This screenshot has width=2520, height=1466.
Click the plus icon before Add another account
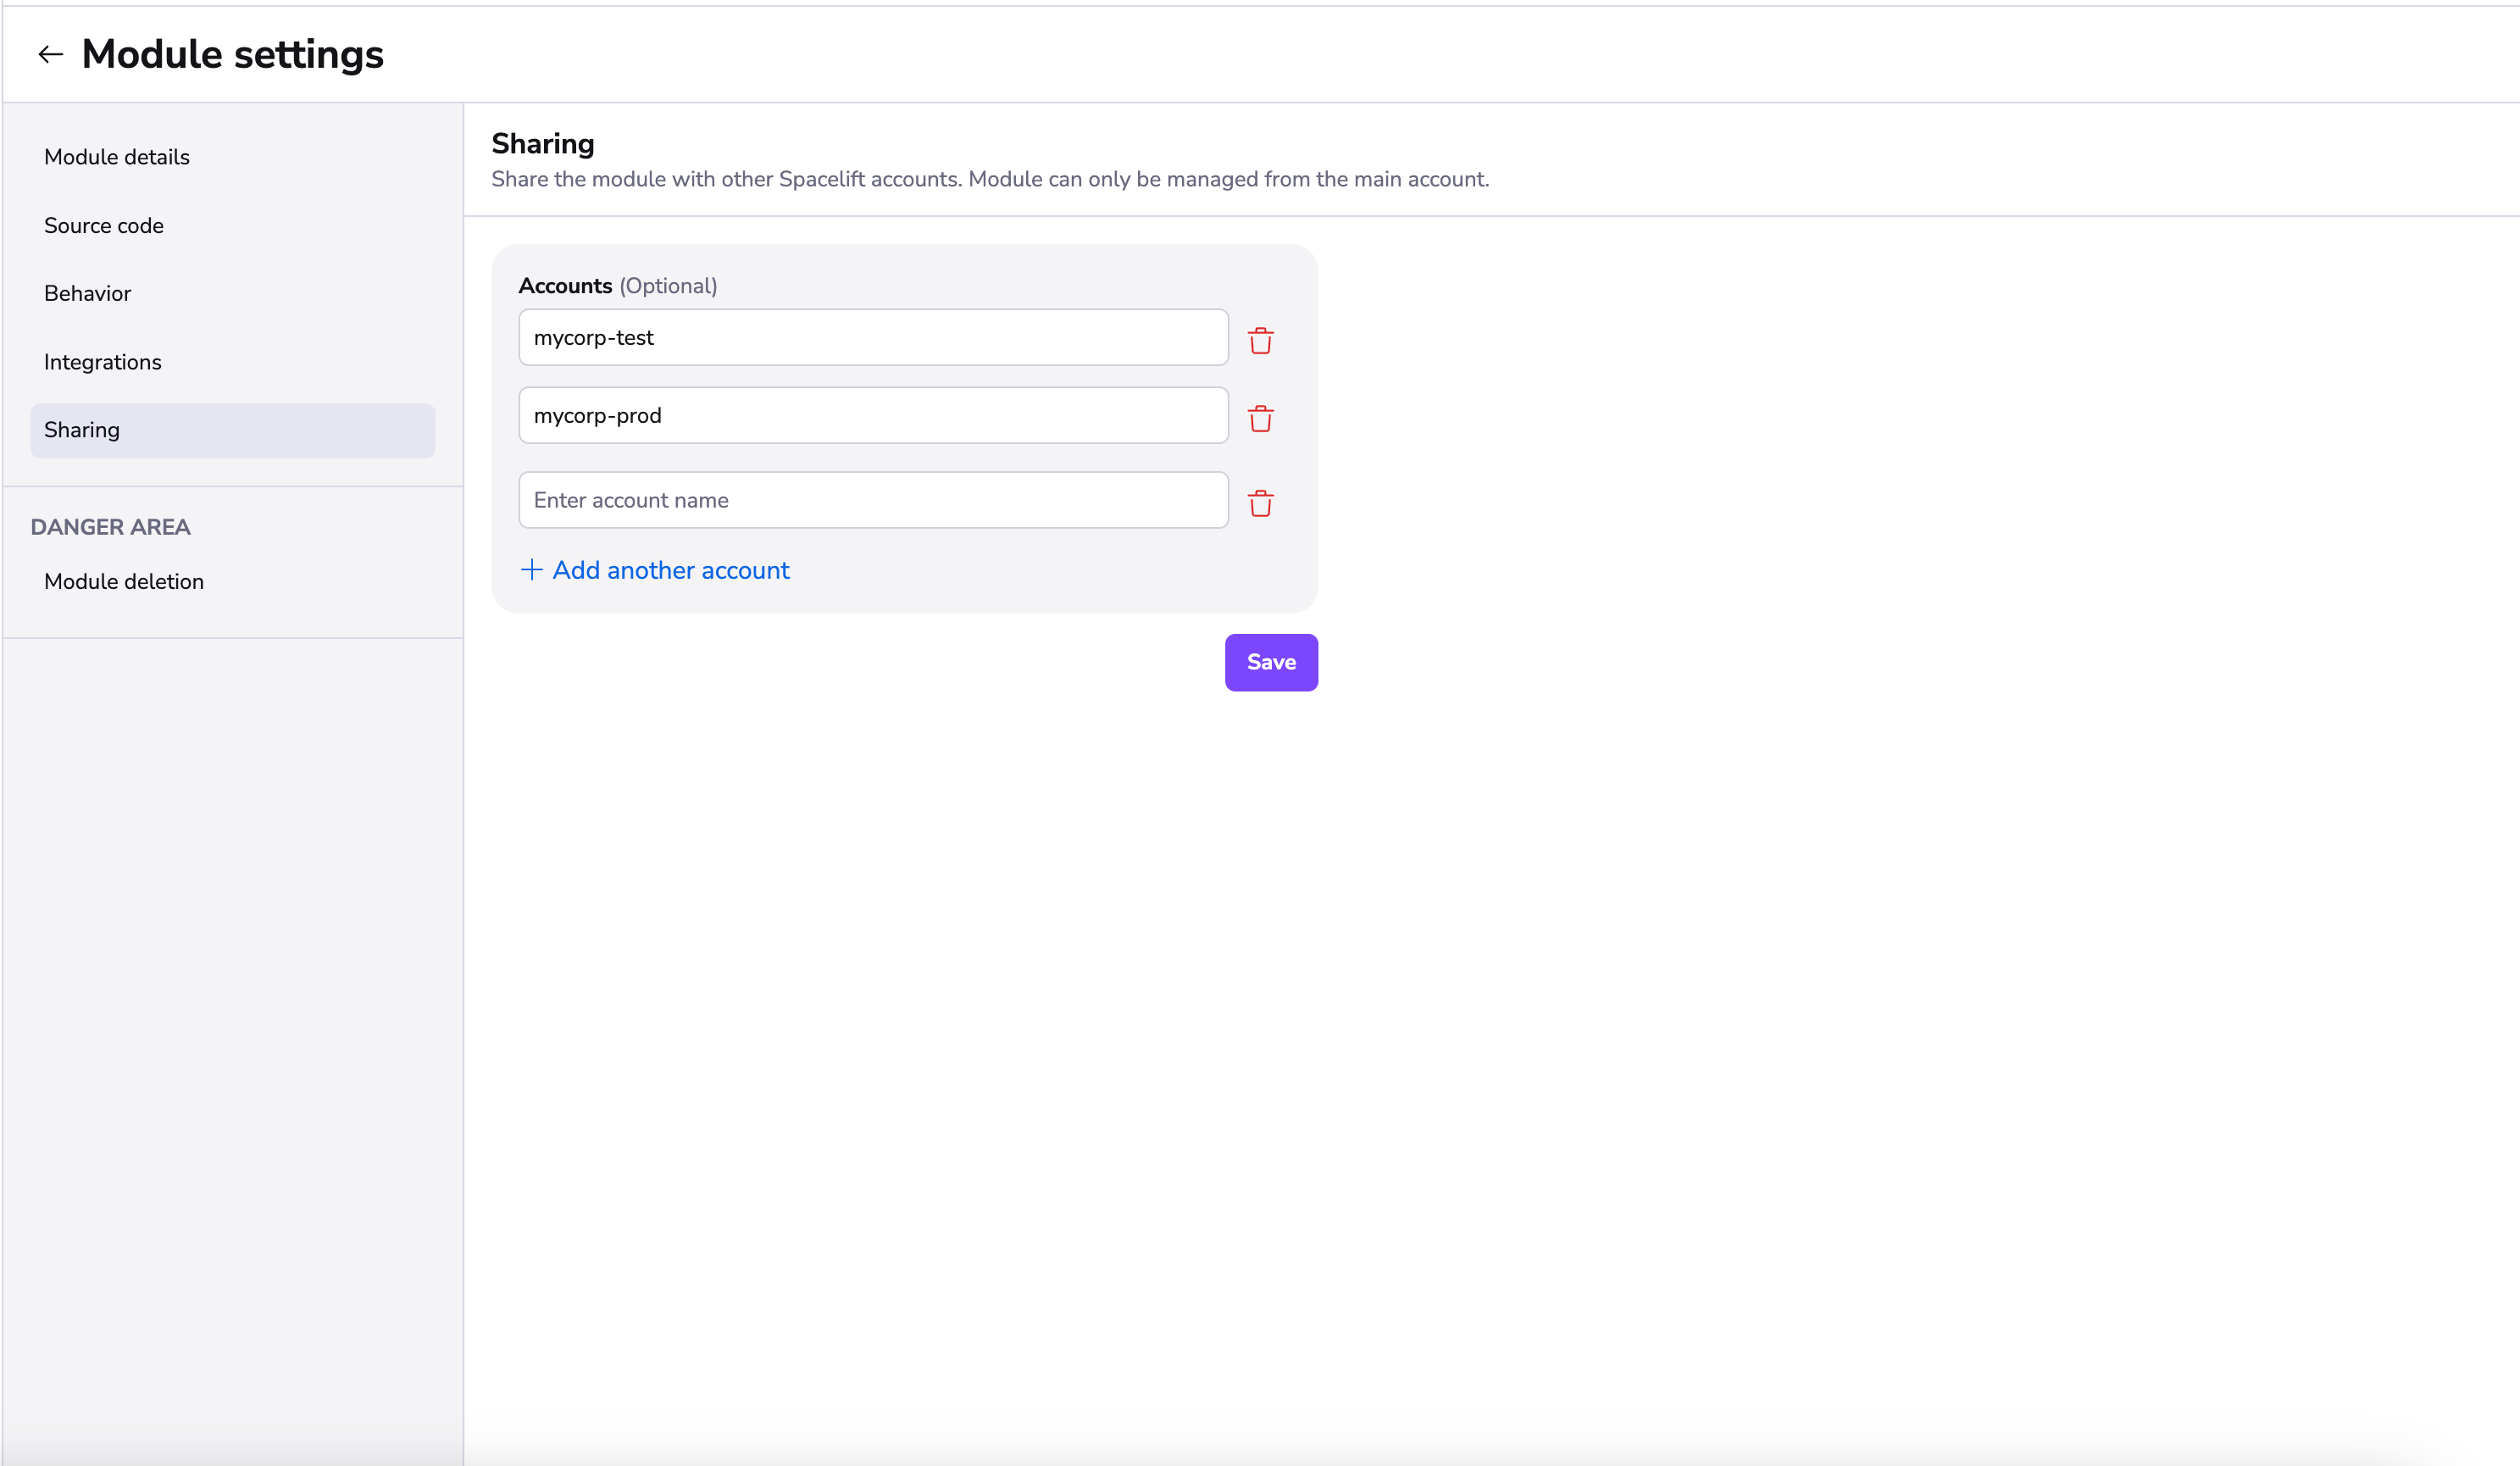[531, 570]
